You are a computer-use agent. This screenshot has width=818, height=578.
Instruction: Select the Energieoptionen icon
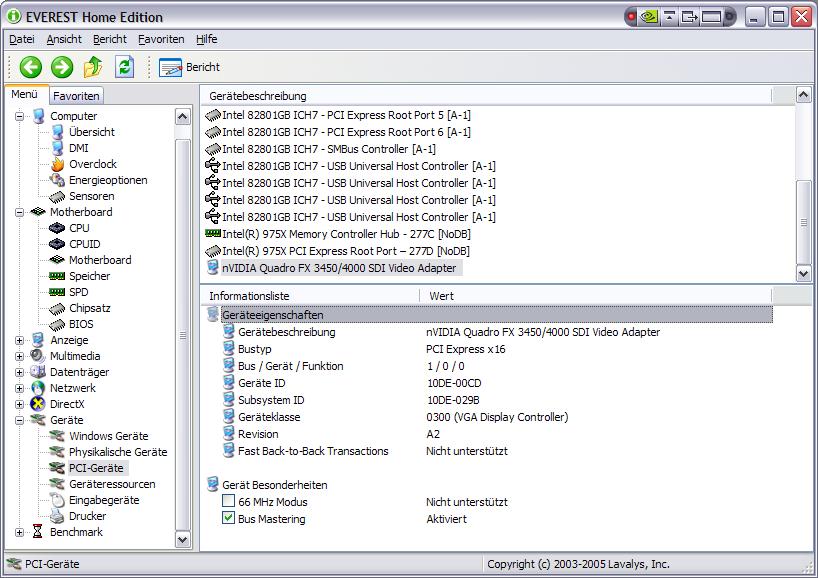click(57, 180)
